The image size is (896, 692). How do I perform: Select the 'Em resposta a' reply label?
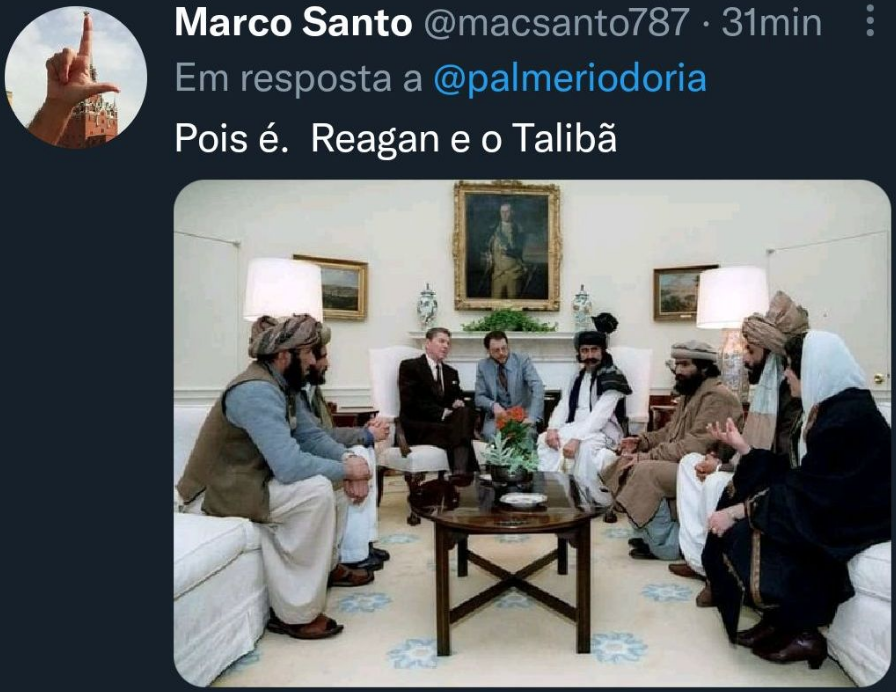(298, 78)
